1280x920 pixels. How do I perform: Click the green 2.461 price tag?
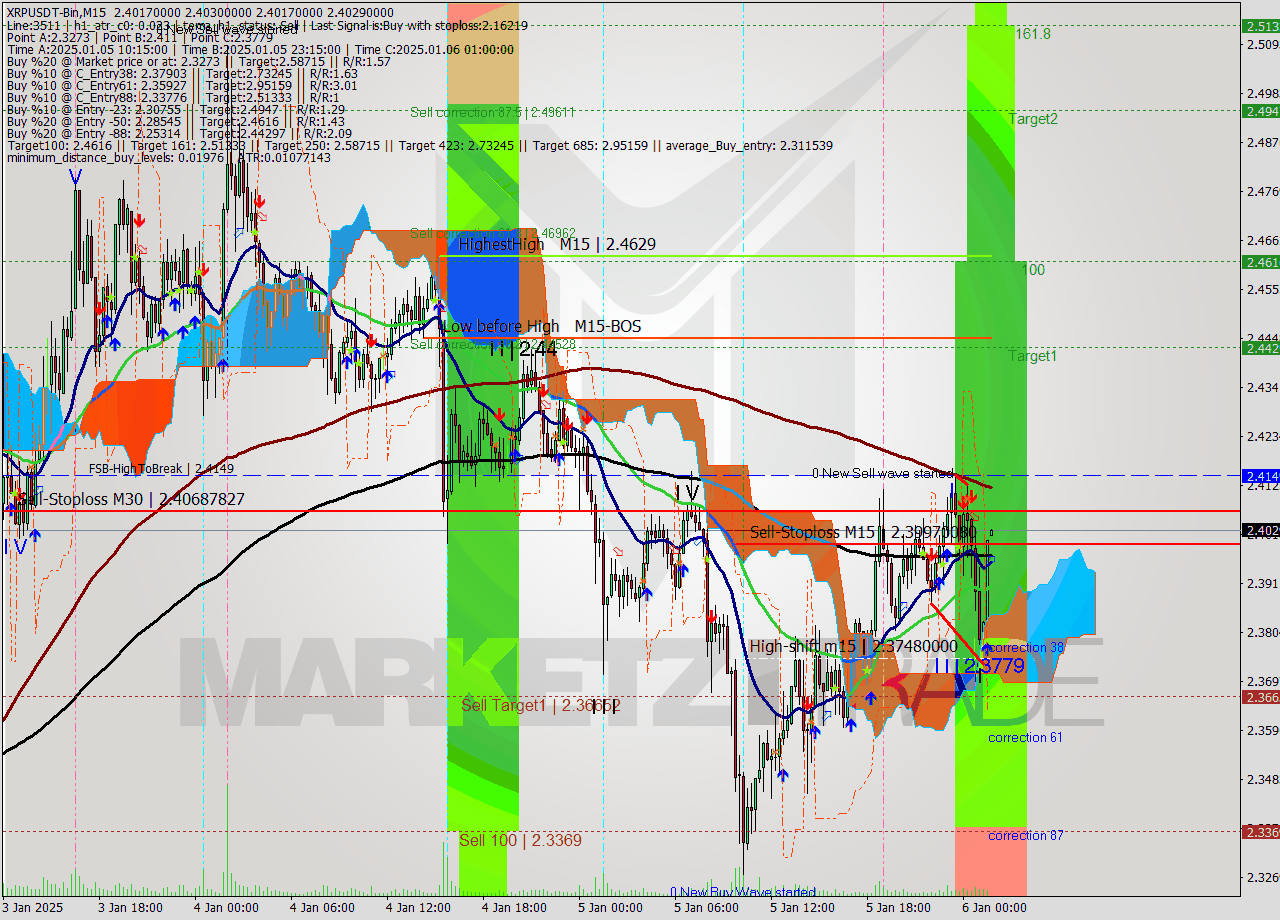point(1260,262)
